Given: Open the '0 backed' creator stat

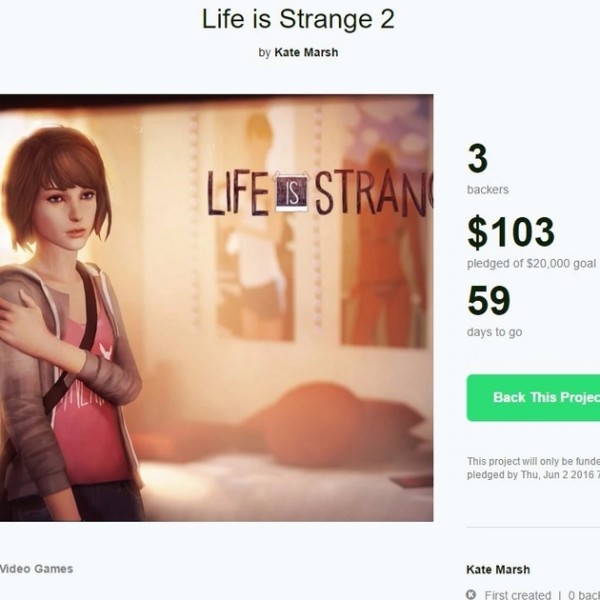Looking at the screenshot, I should pos(583,594).
